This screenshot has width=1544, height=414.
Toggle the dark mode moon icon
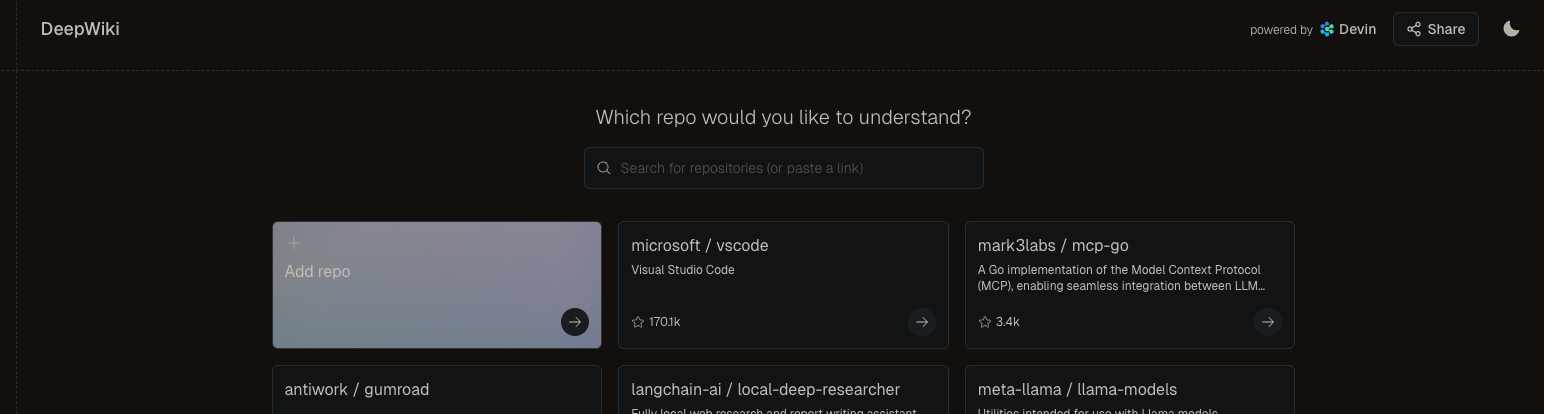1511,29
